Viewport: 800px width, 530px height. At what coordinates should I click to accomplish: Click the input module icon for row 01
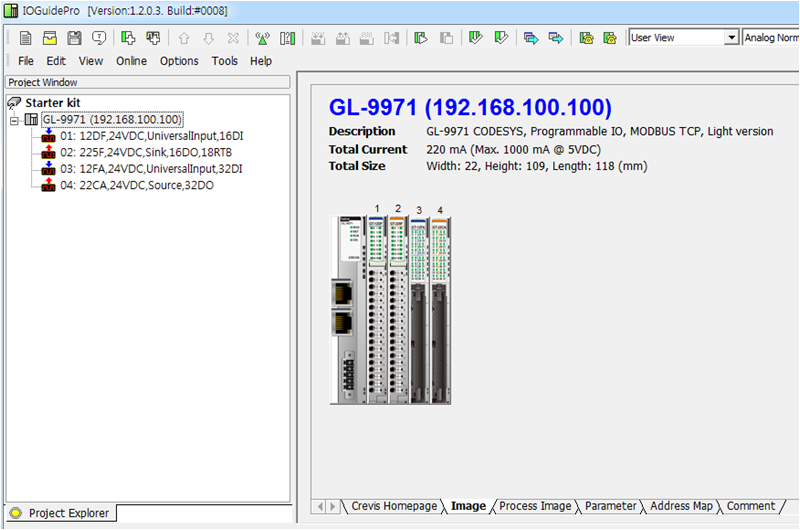48,136
